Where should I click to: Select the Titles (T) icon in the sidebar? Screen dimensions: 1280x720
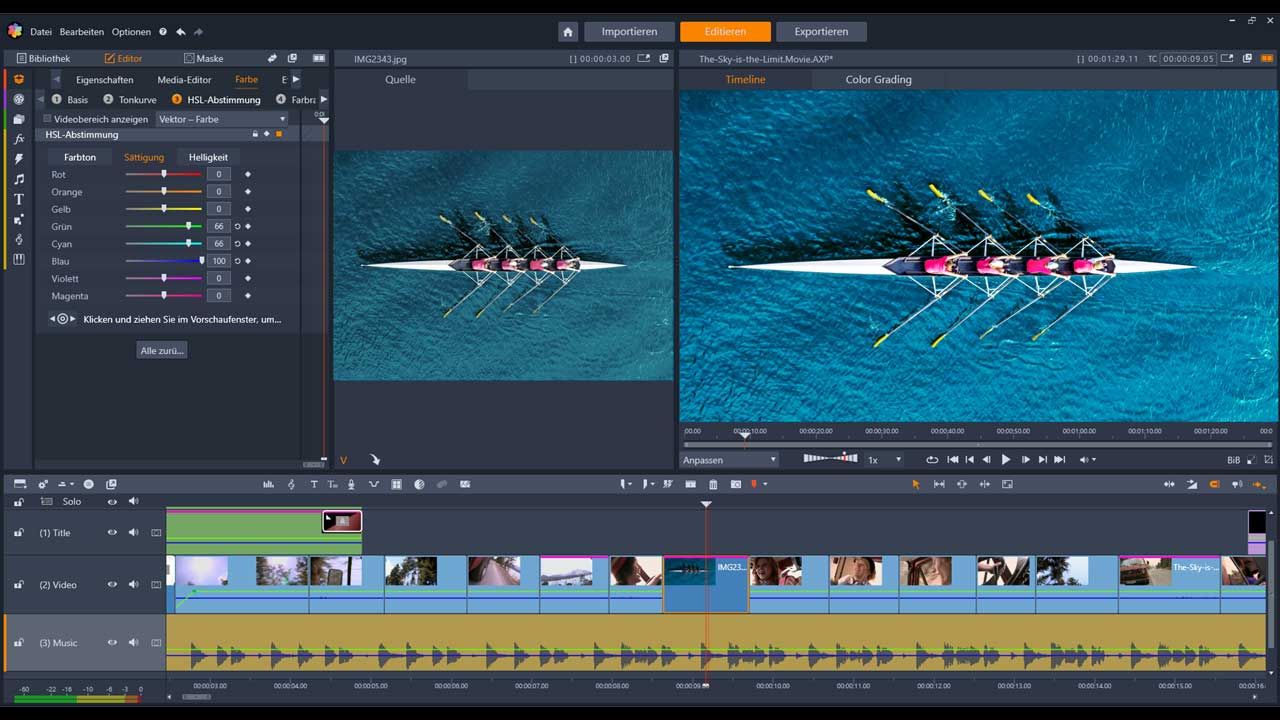click(x=18, y=199)
